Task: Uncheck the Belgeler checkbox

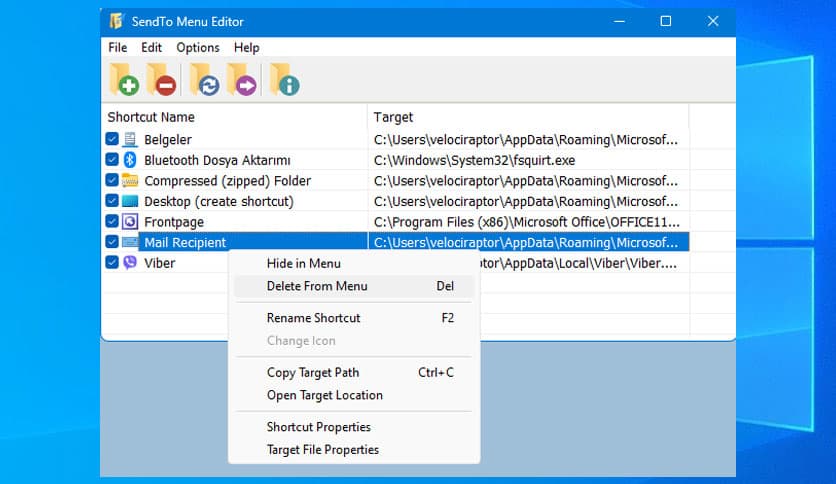Action: (112, 139)
